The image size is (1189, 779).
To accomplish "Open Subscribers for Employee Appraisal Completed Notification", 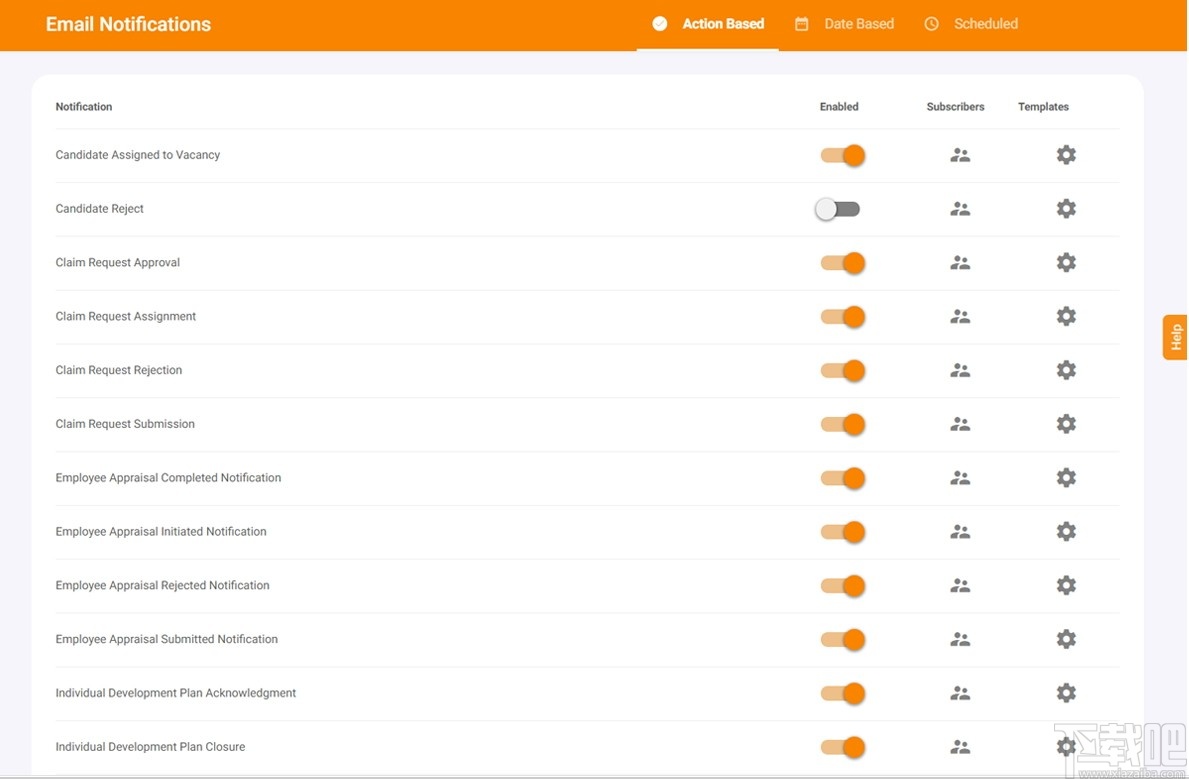I will (960, 478).
